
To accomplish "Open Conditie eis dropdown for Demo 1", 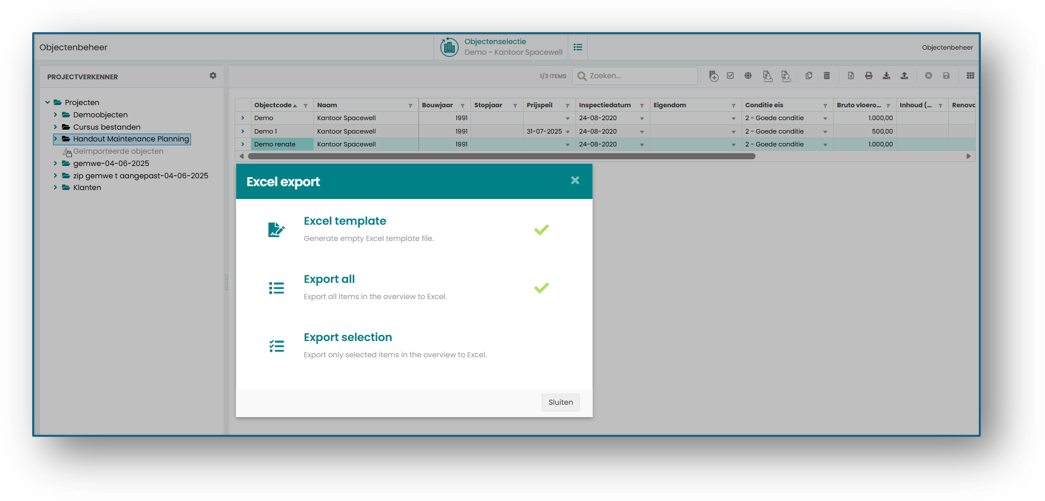I will pyautogui.click(x=825, y=131).
